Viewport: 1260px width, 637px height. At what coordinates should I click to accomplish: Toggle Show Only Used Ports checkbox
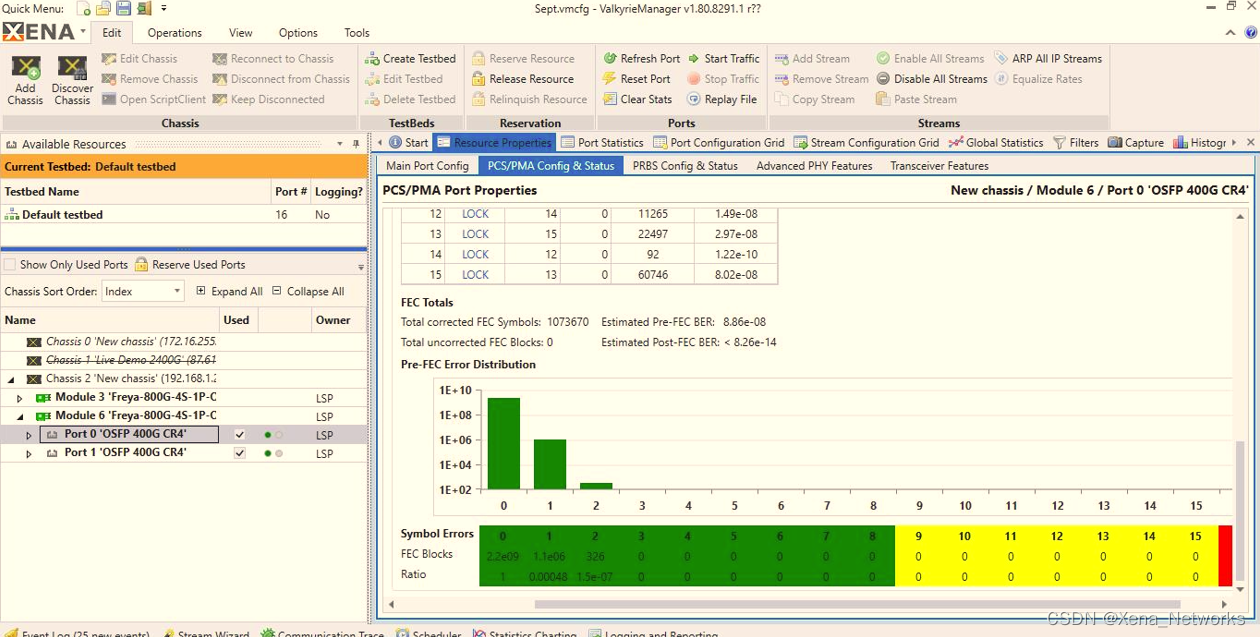click(10, 265)
